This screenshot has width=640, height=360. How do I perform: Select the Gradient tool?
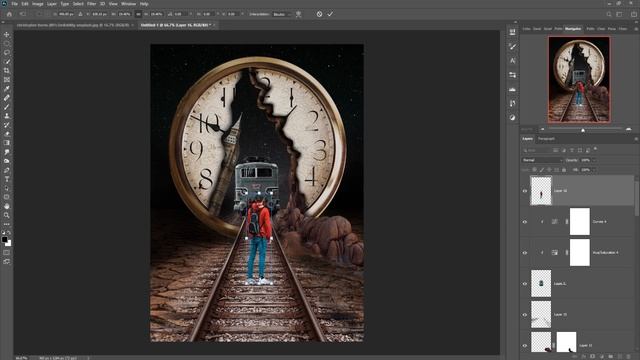click(x=7, y=143)
